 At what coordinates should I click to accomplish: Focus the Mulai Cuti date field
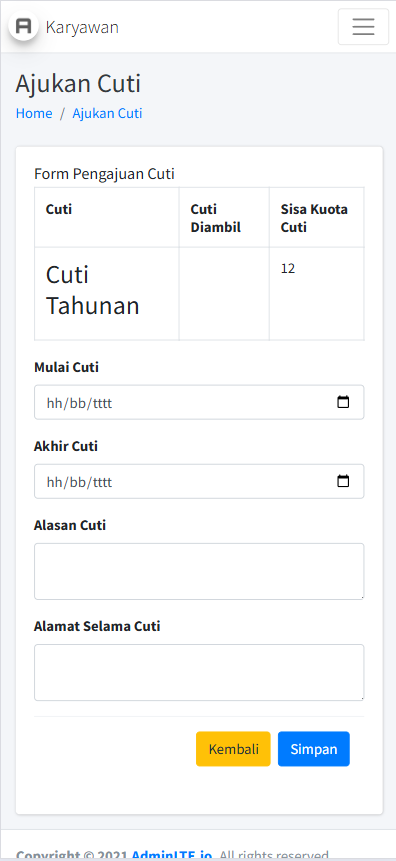tap(199, 402)
